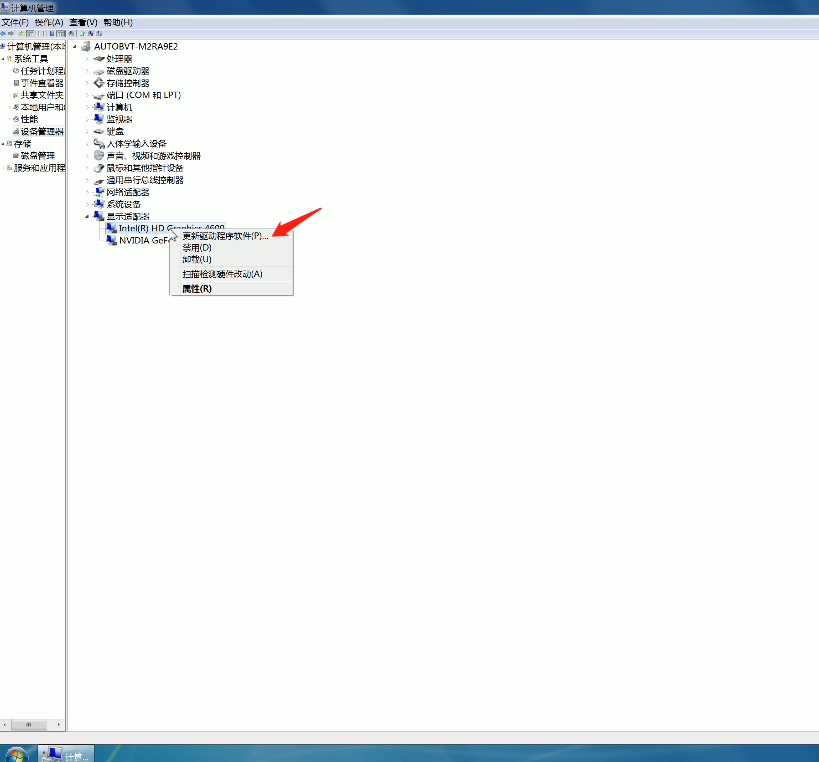
Task: Click the 监视器 monitor icon
Action: [99, 119]
